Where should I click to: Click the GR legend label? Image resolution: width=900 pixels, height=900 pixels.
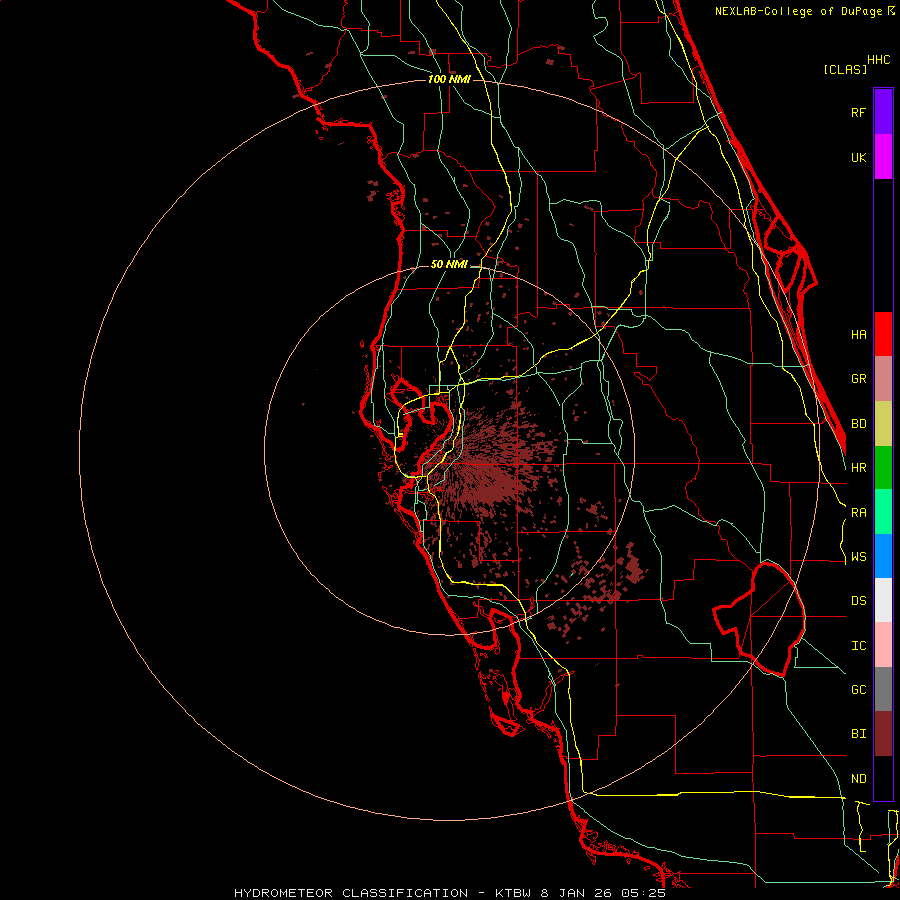pyautogui.click(x=858, y=379)
